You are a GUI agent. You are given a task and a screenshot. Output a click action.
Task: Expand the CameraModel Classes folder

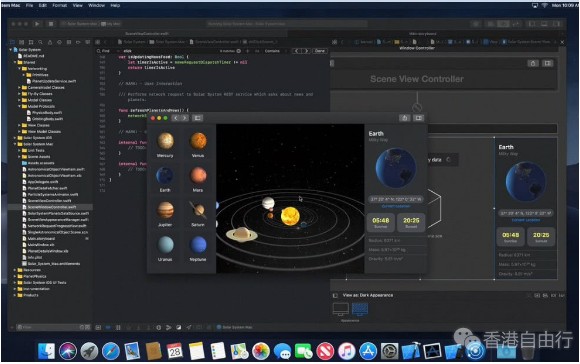19,88
